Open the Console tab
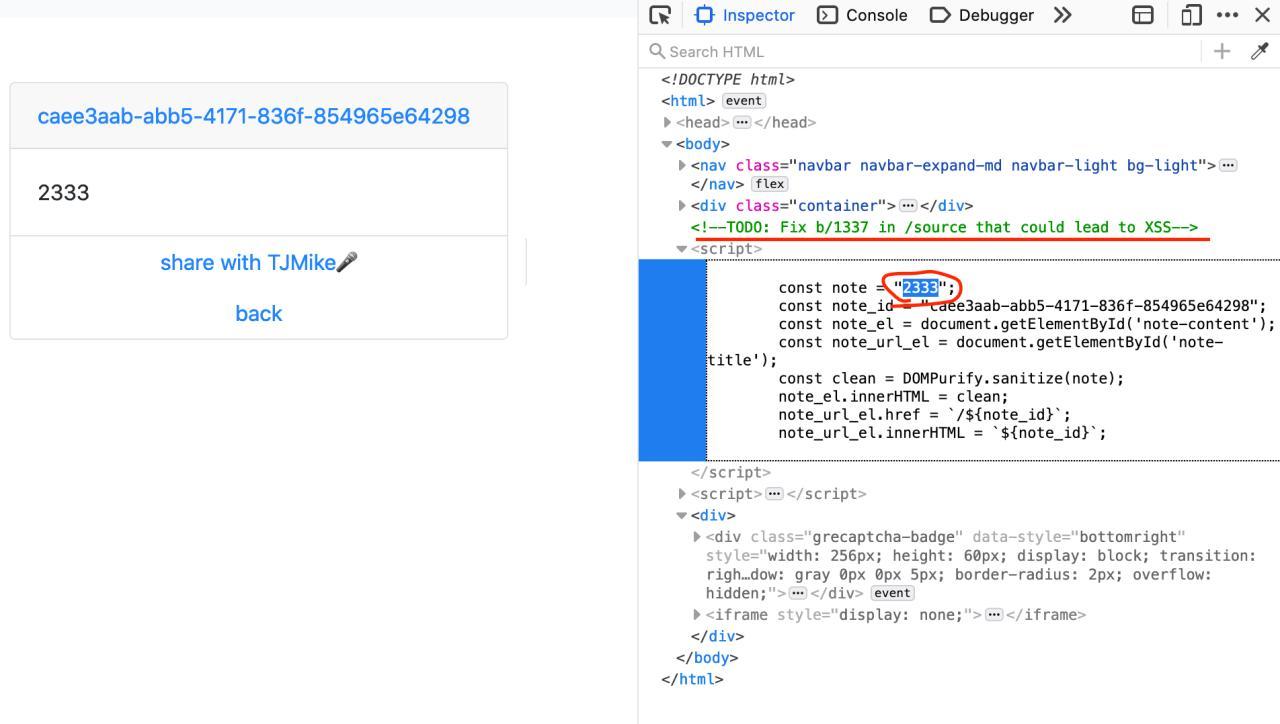This screenshot has height=724, width=1280. 862,15
